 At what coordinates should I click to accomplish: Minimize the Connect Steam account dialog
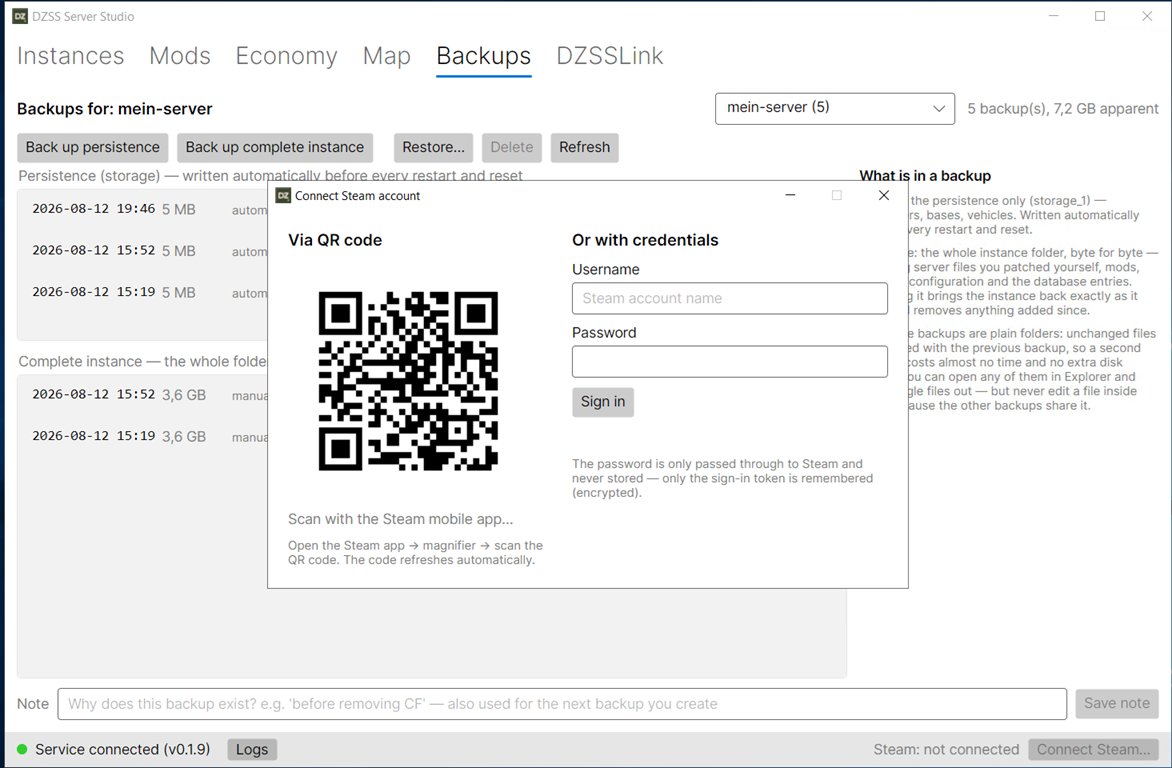coord(790,195)
